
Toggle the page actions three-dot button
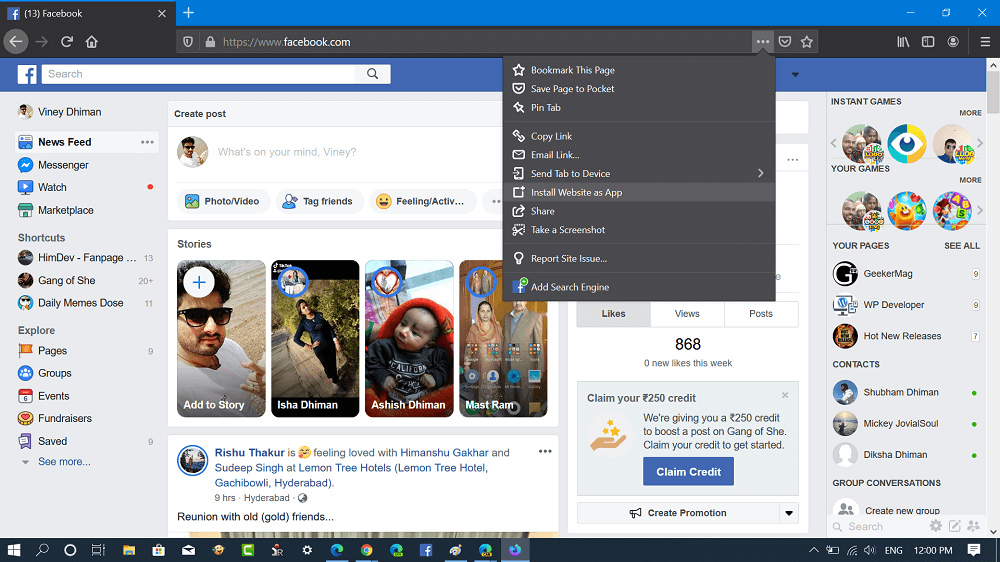(763, 42)
